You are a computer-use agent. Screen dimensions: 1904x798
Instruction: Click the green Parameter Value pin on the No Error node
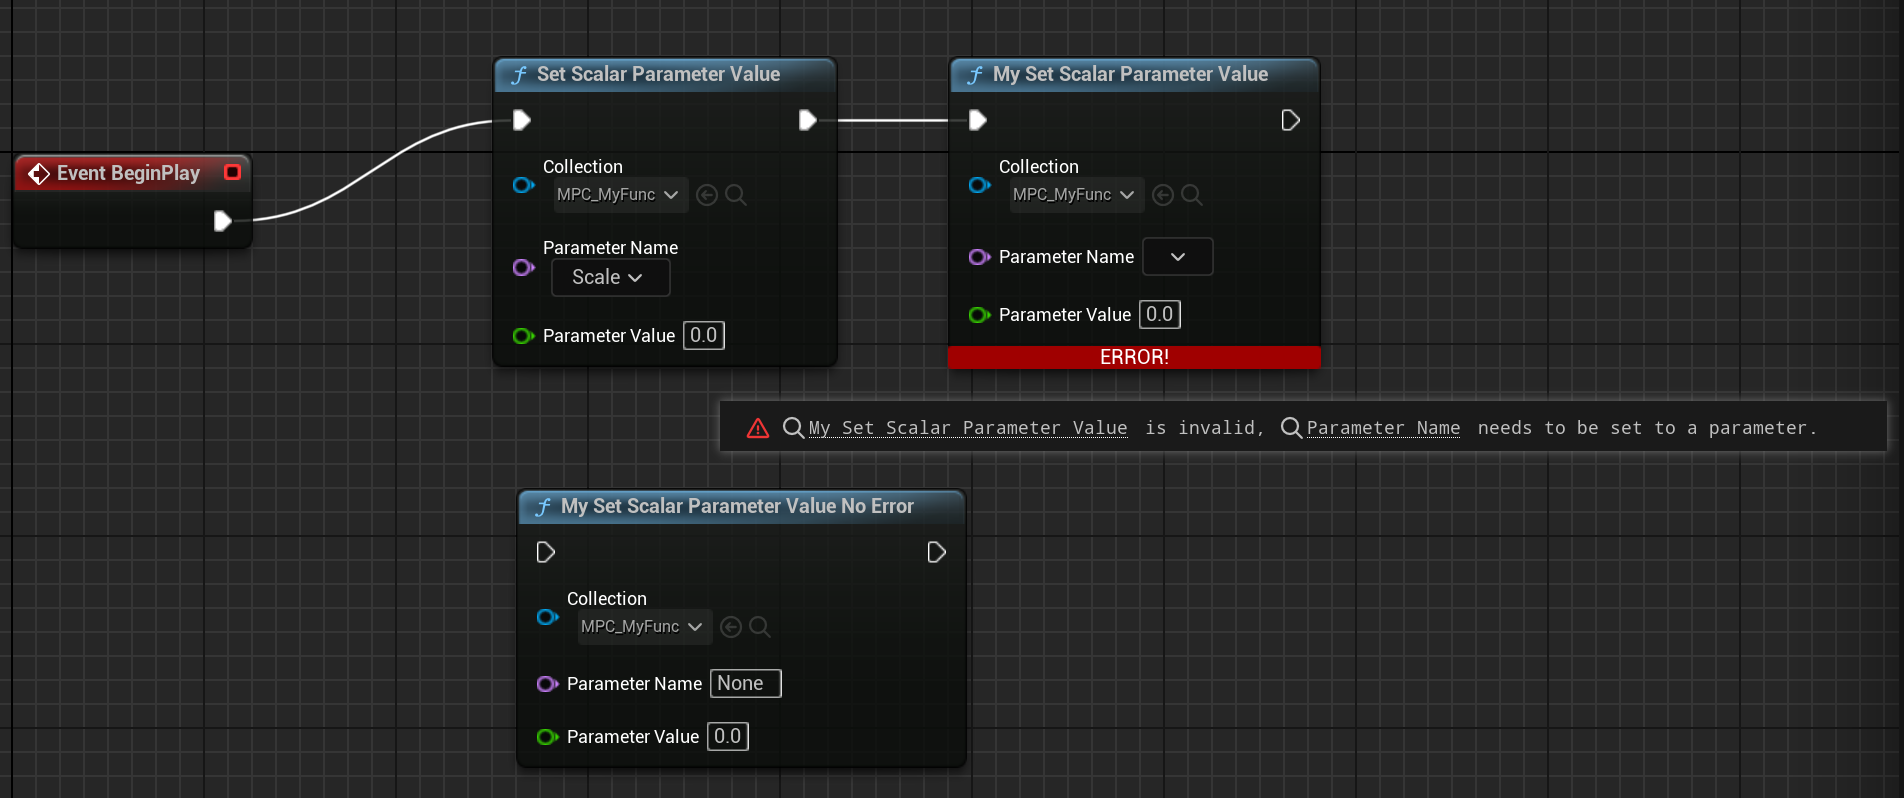tap(547, 737)
